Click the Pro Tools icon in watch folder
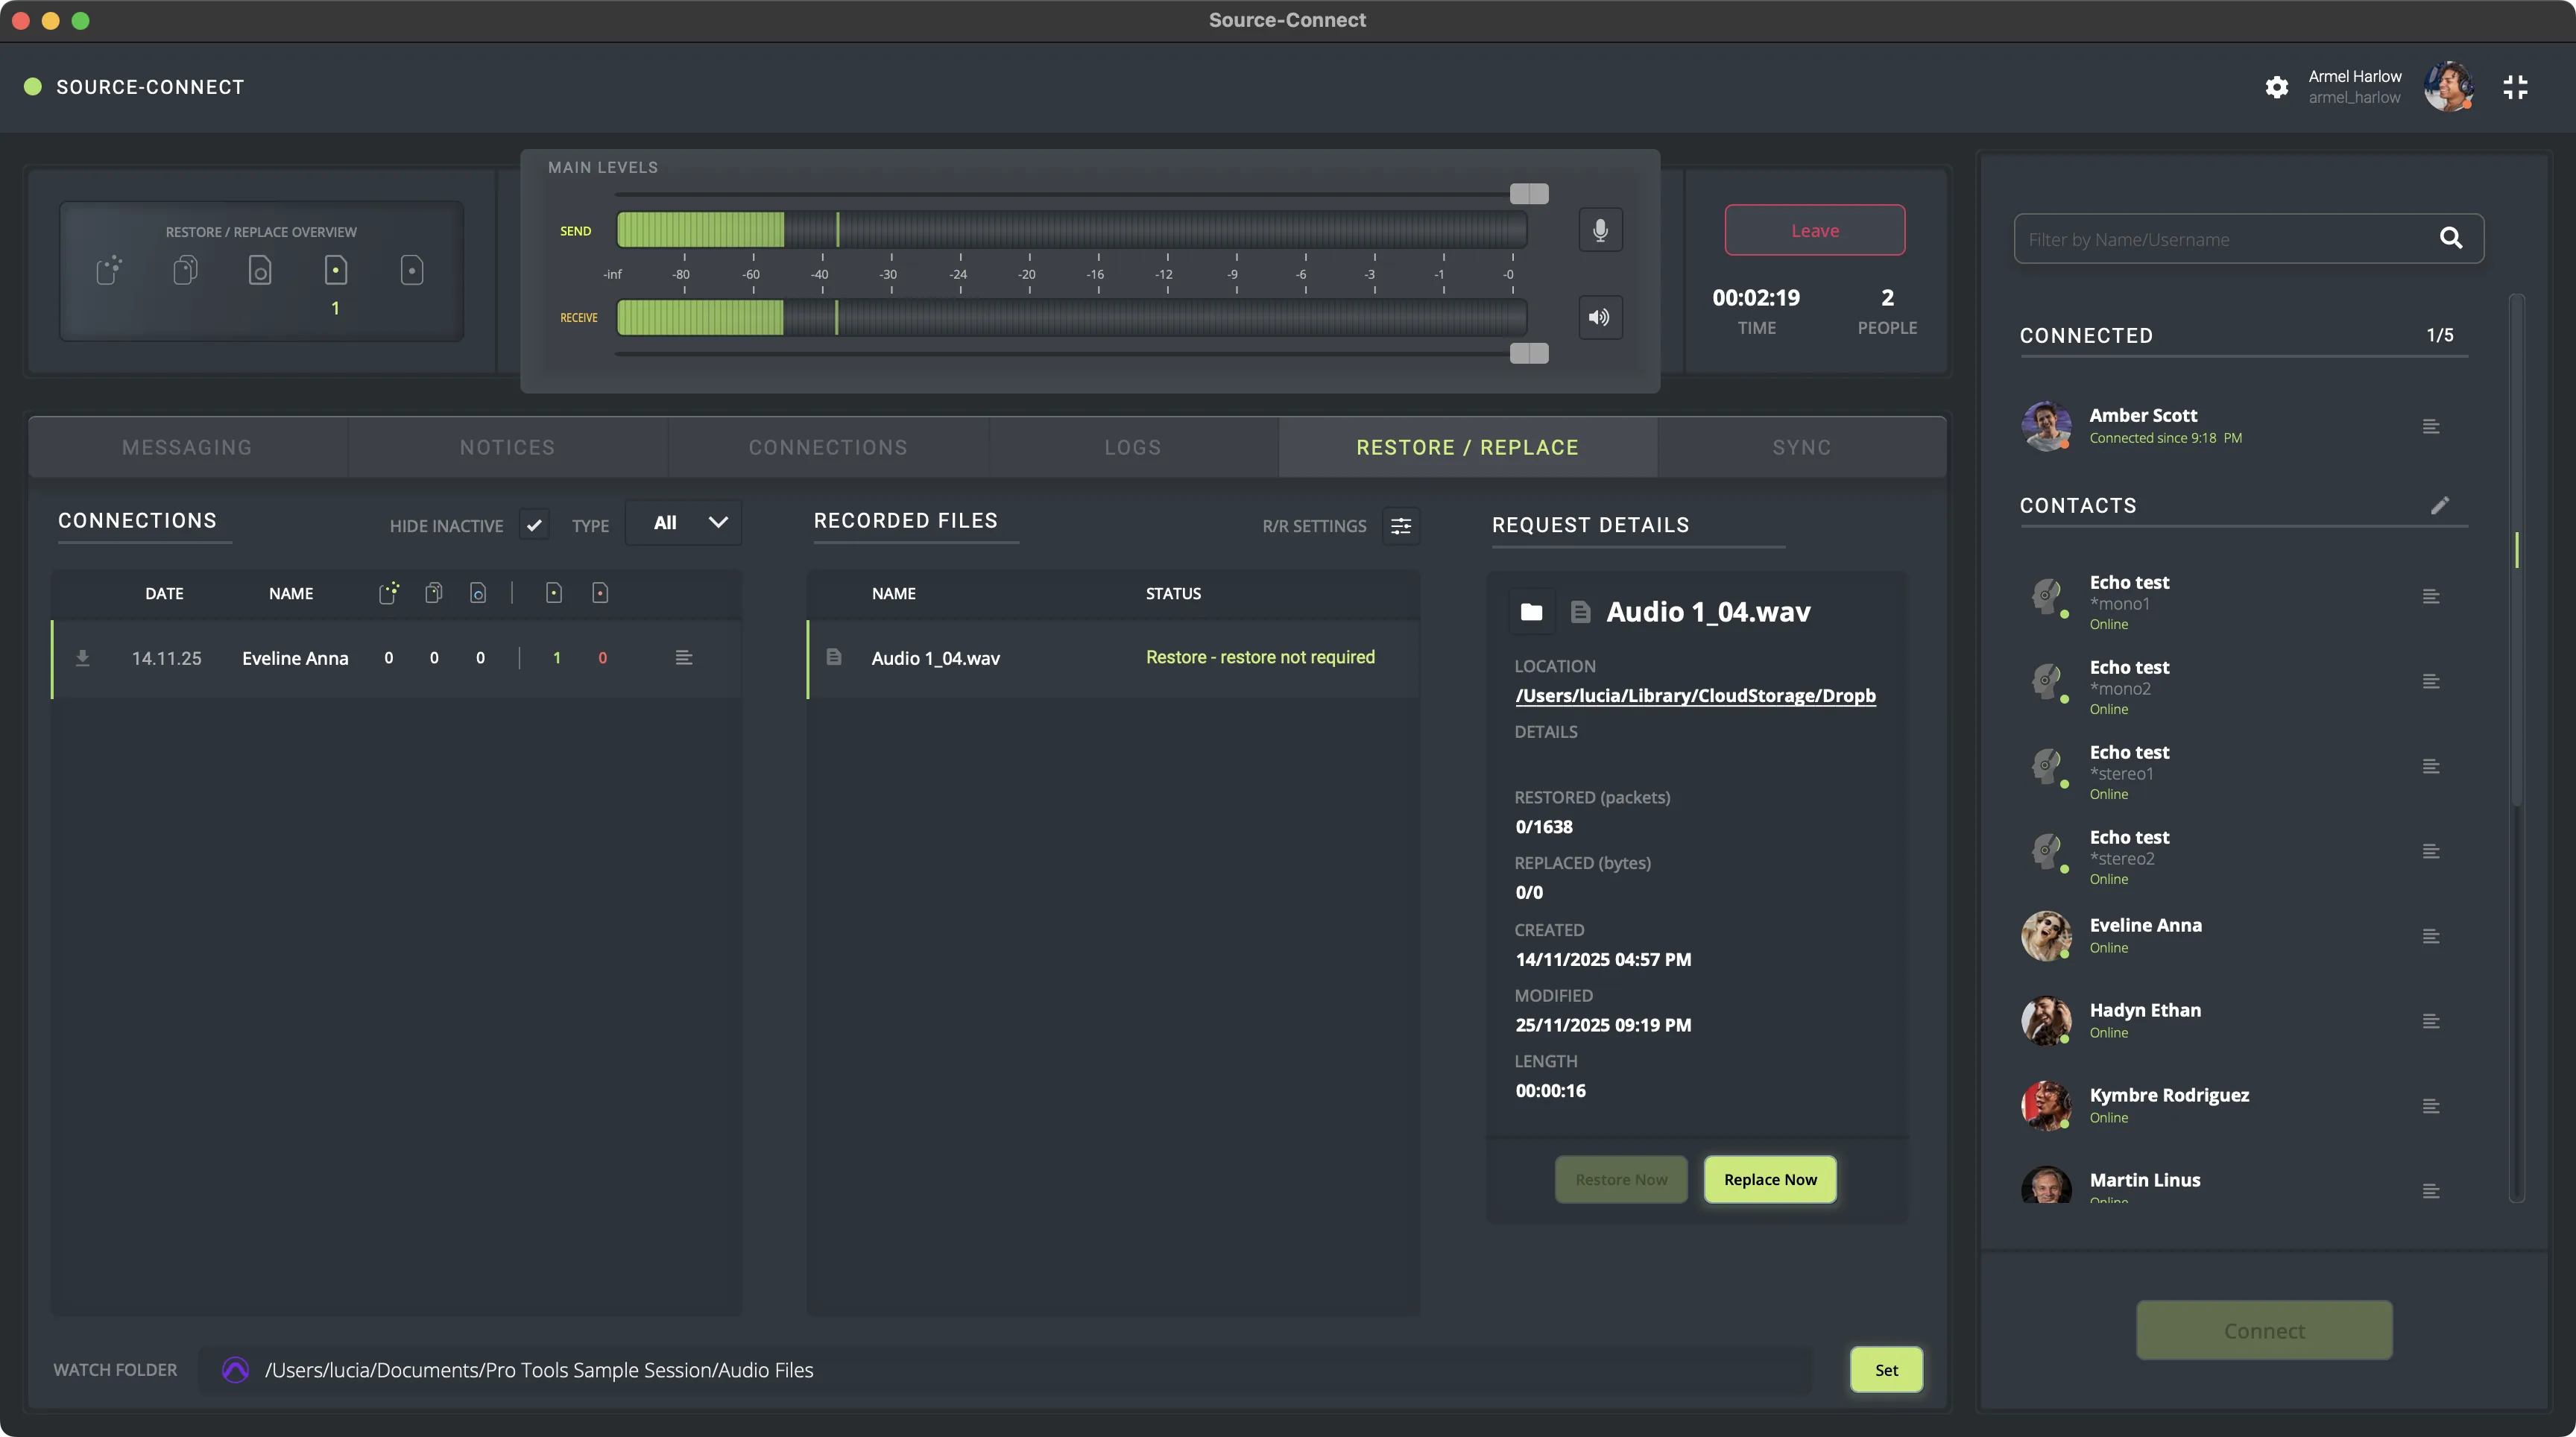 point(236,1370)
